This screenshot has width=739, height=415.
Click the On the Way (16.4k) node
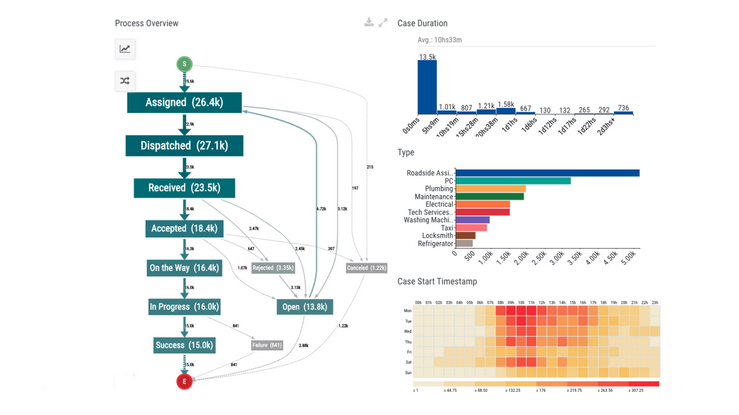(x=184, y=268)
